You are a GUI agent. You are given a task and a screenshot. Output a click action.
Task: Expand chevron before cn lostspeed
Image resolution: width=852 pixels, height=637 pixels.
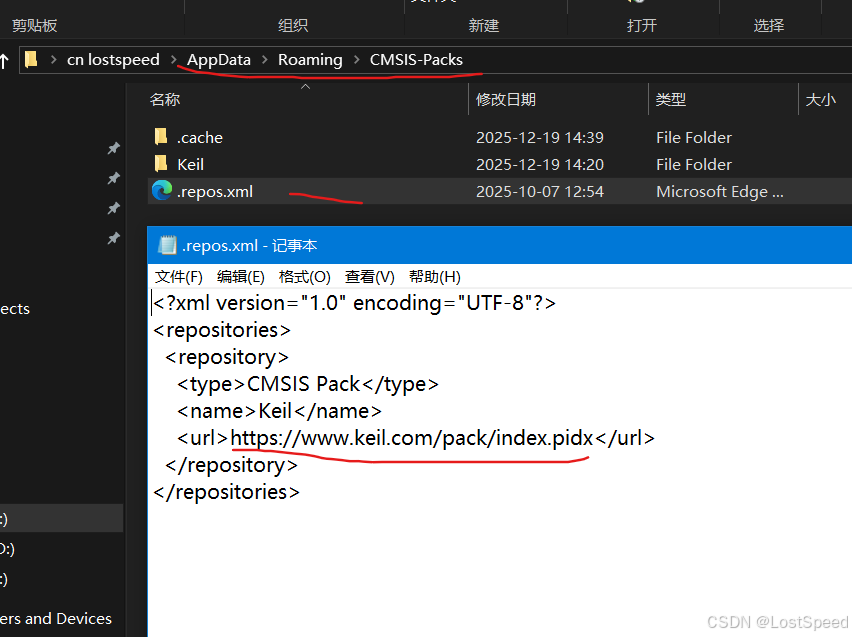(x=53, y=60)
